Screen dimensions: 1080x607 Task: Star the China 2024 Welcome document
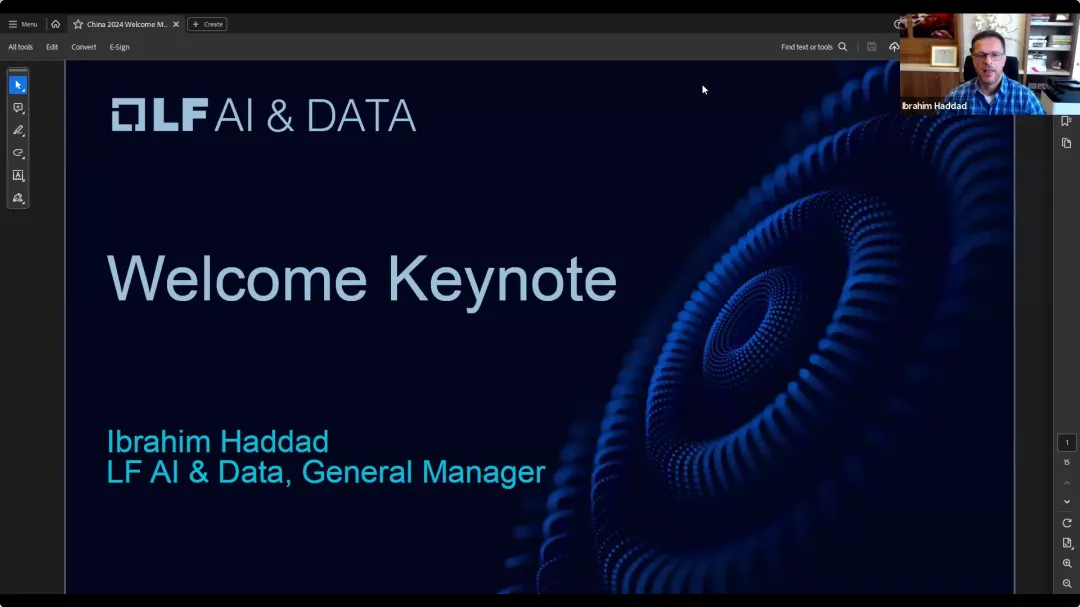click(x=78, y=24)
